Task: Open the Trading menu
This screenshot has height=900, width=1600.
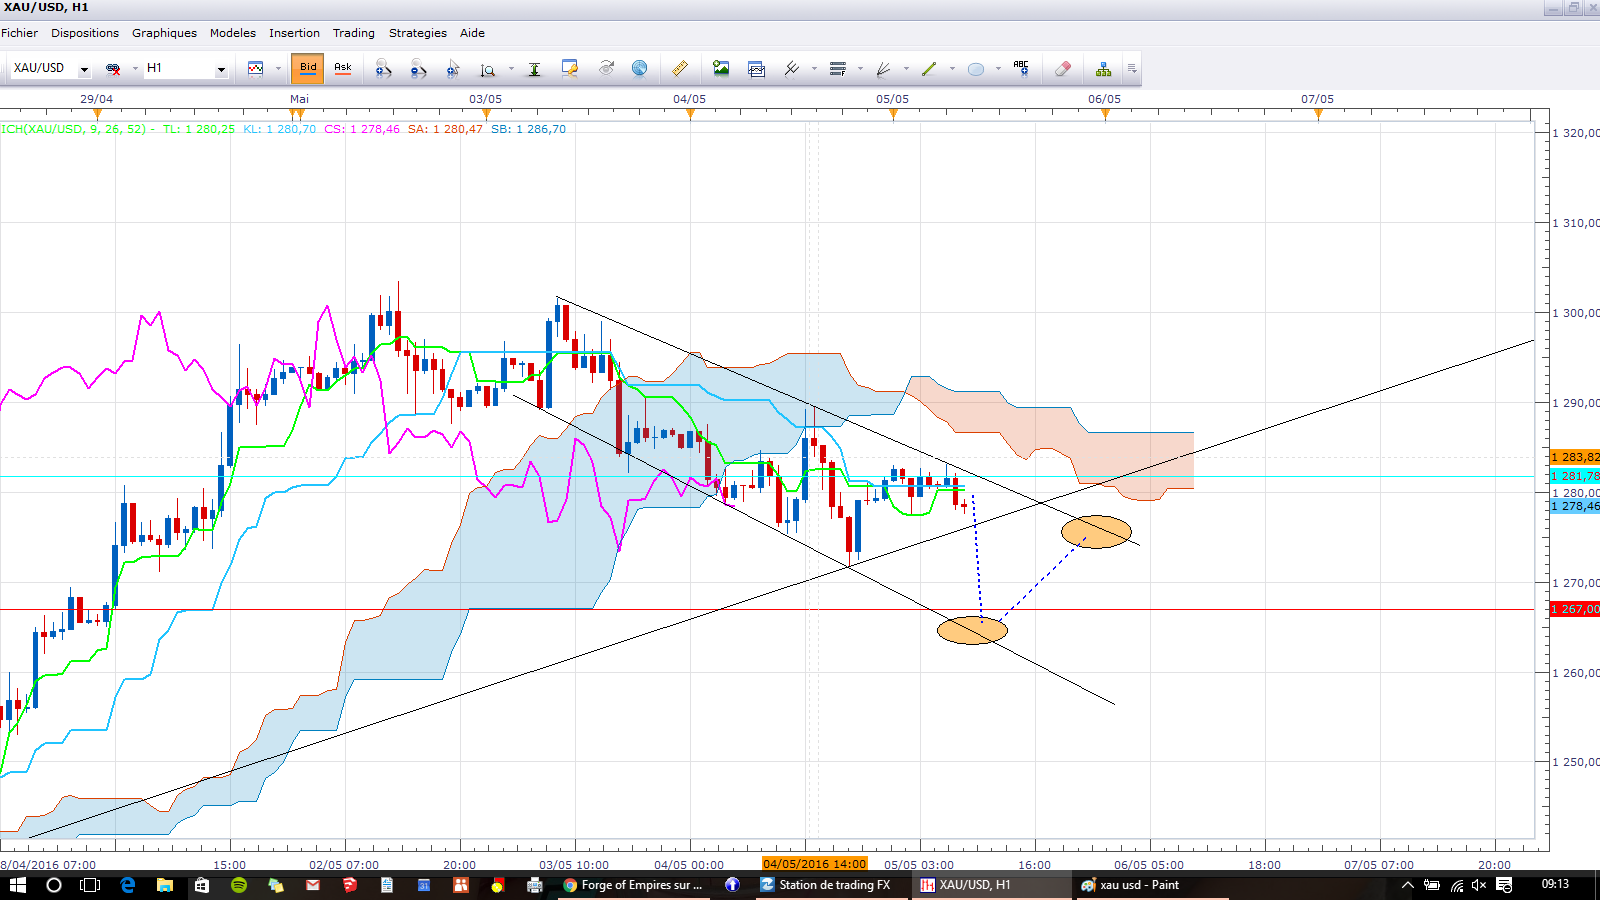Action: [x=354, y=33]
